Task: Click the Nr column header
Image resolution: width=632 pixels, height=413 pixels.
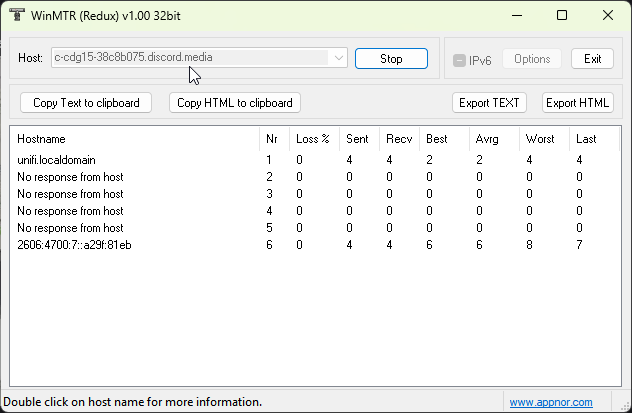Action: click(x=274, y=139)
